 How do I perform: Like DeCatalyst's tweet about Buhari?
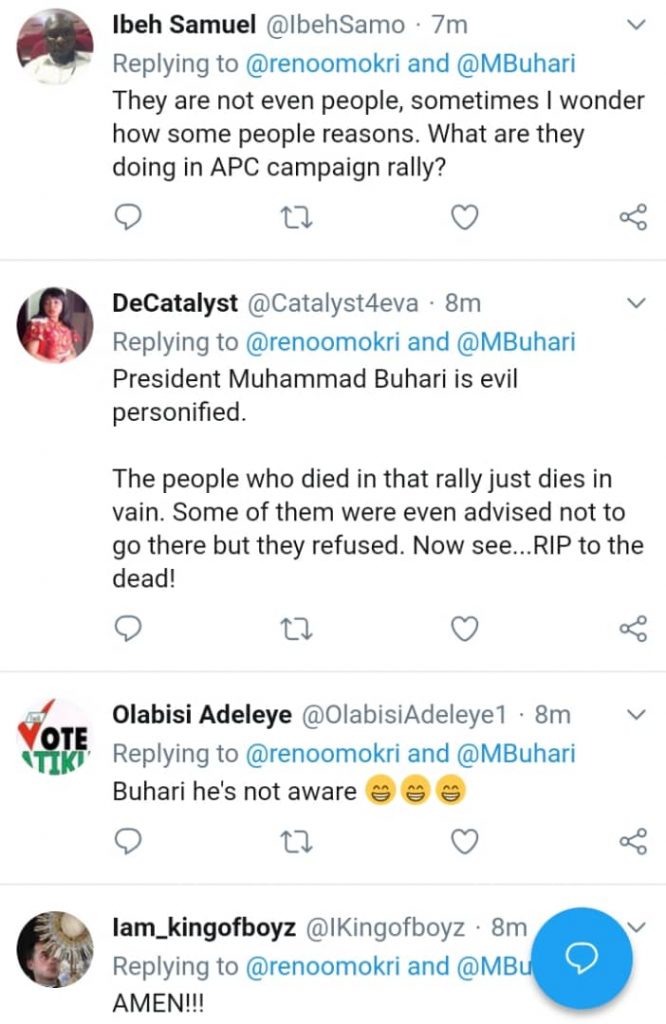[x=465, y=628]
